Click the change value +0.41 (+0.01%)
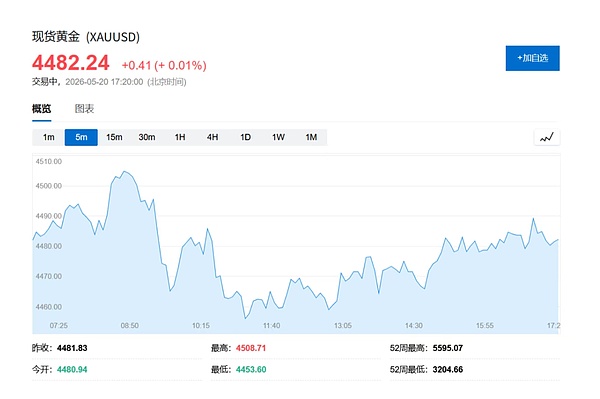 coord(164,65)
